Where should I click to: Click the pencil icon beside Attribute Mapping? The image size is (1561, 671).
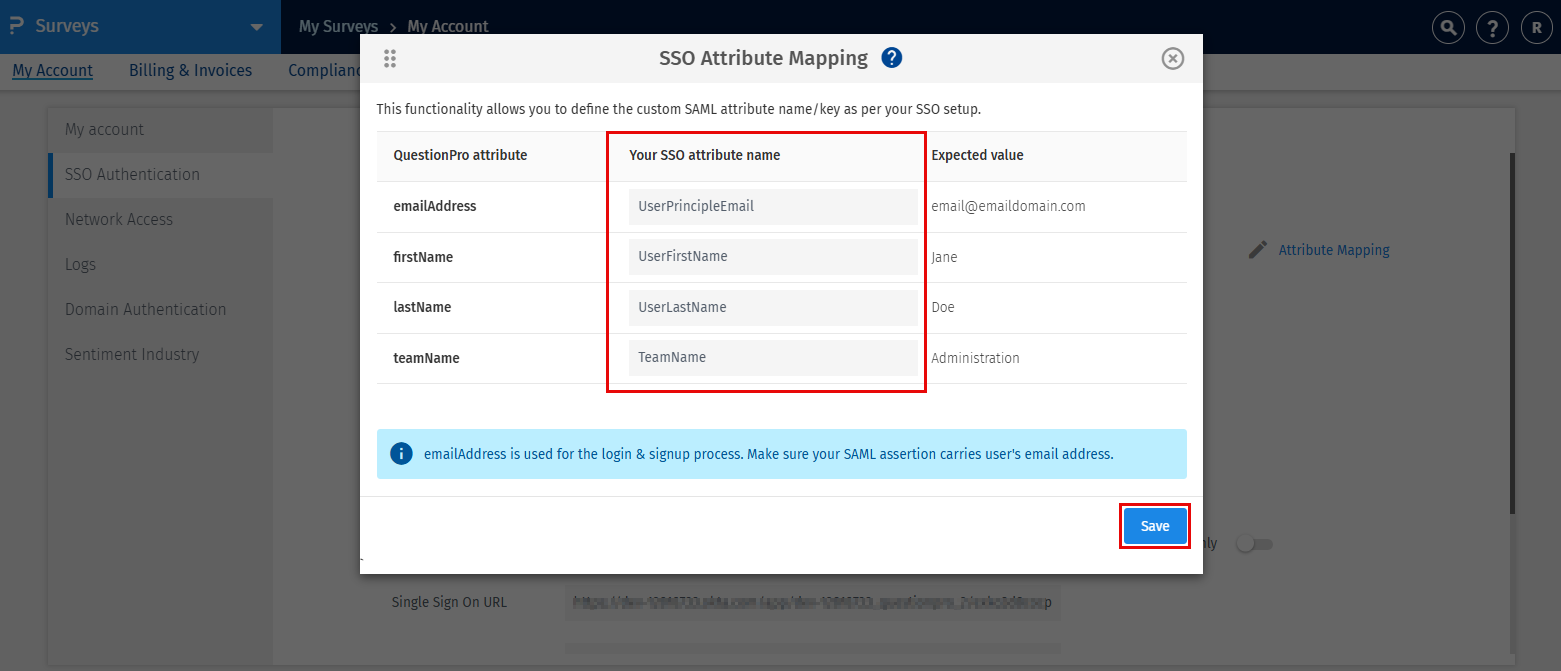click(x=1258, y=250)
